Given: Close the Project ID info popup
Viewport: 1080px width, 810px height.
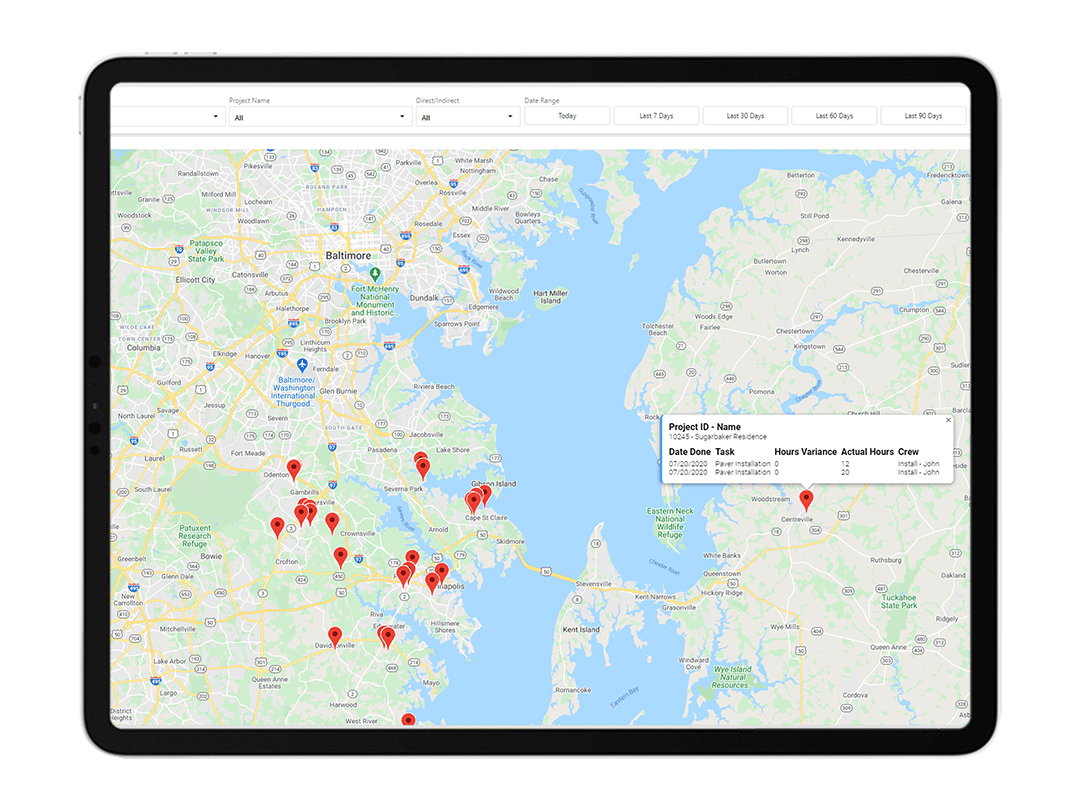Looking at the screenshot, I should click(x=948, y=420).
